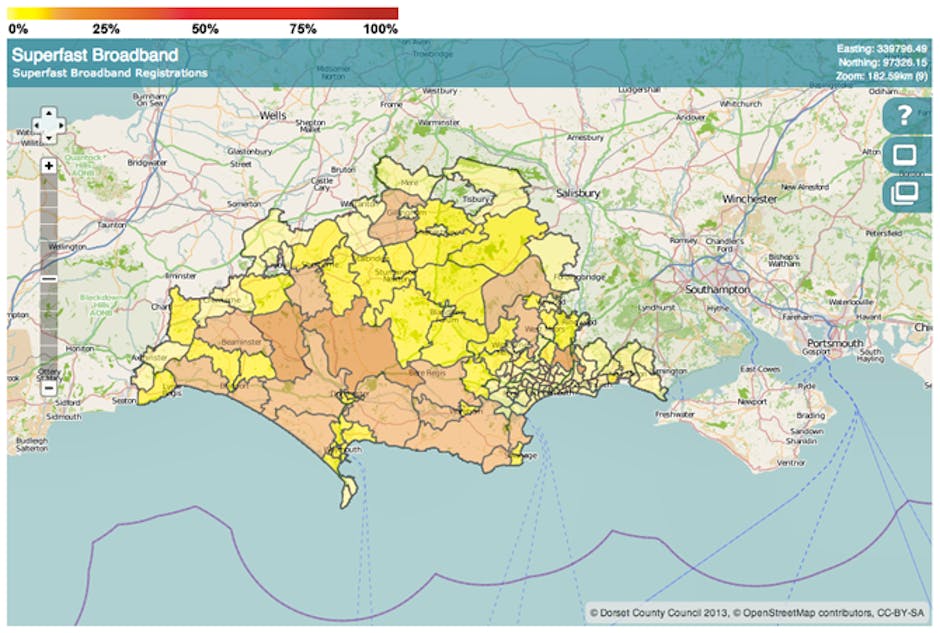Zoom out using the bottom minus button
This screenshot has height=633, width=940.
49,387
